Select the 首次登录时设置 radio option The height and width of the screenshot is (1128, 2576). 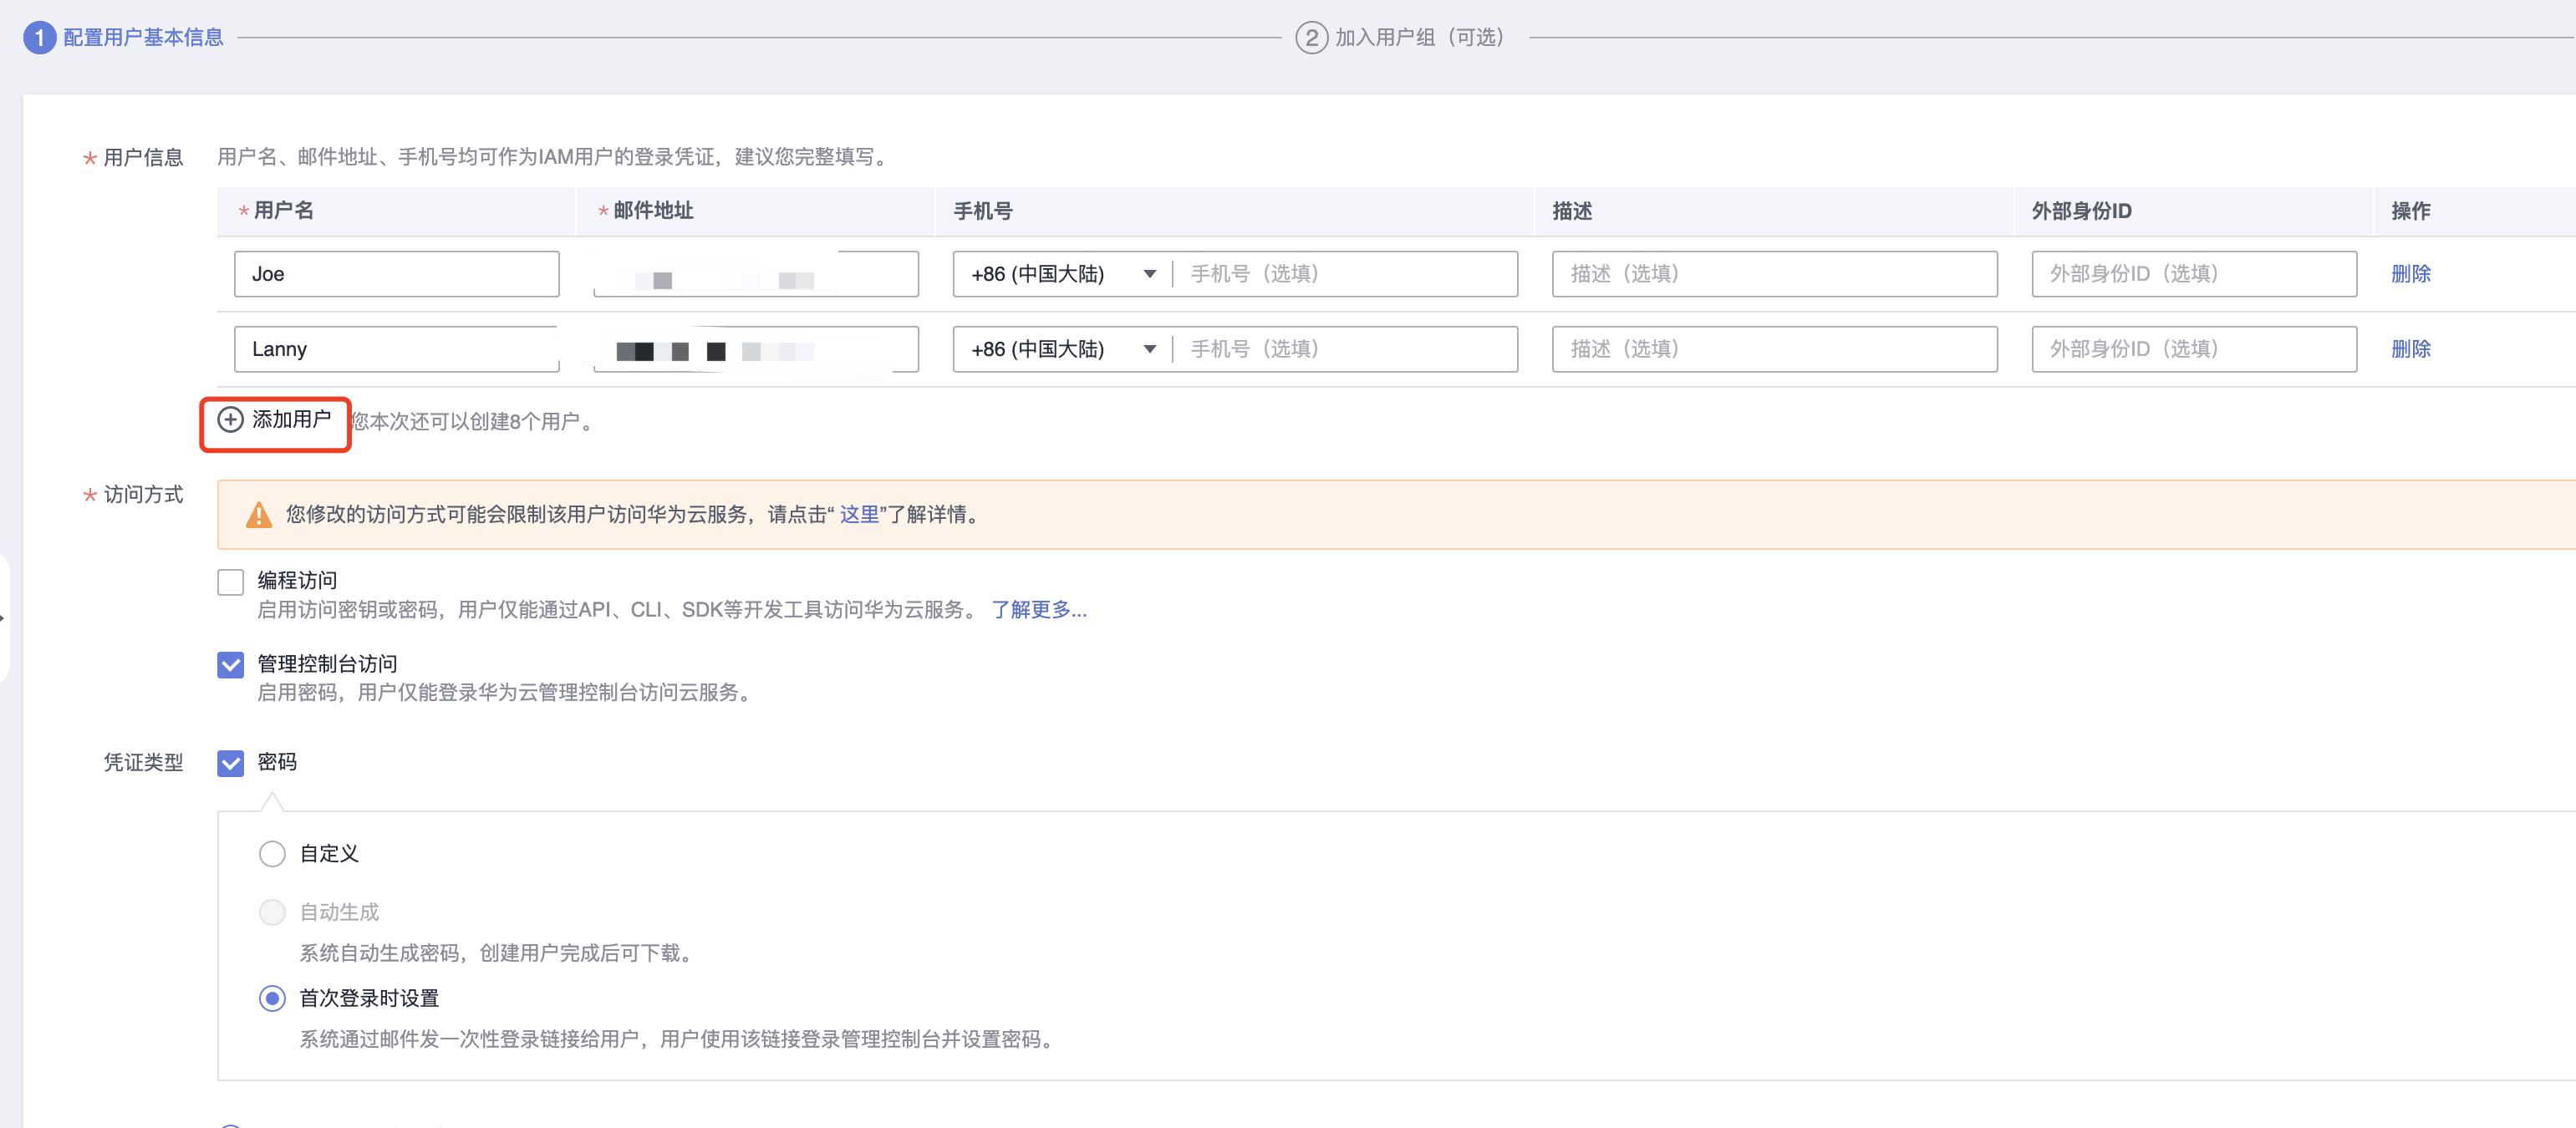click(272, 999)
